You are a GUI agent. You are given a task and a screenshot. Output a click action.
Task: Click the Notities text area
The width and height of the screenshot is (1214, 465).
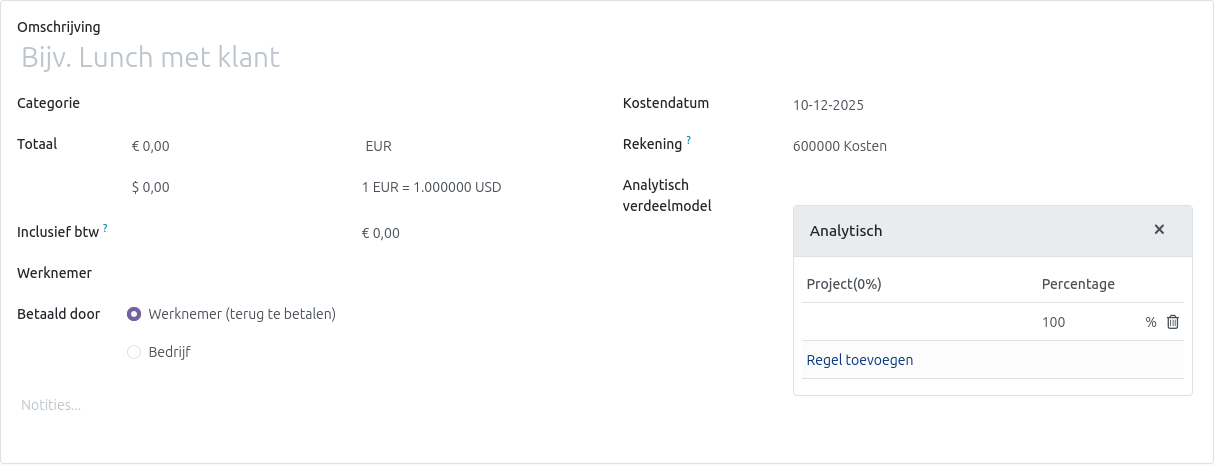[x=300, y=405]
